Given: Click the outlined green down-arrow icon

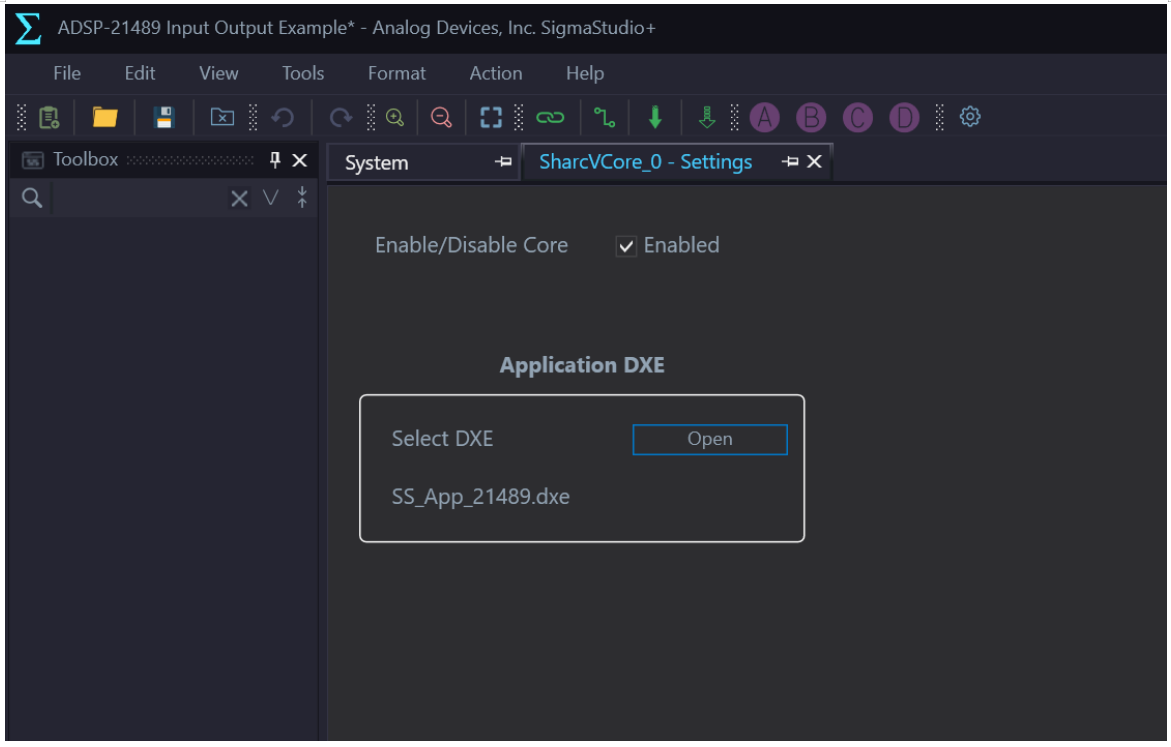Looking at the screenshot, I should pyautogui.click(x=706, y=117).
